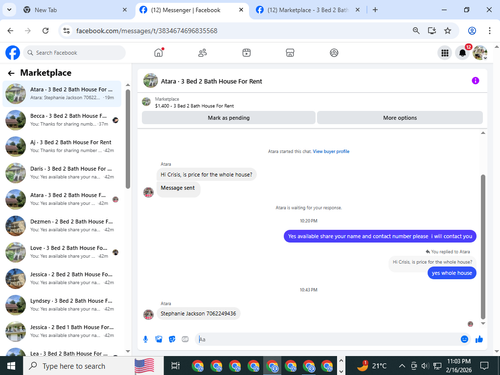The image size is (500, 375).
Task: Open the tab search dropdown arrow
Action: pos(9,10)
